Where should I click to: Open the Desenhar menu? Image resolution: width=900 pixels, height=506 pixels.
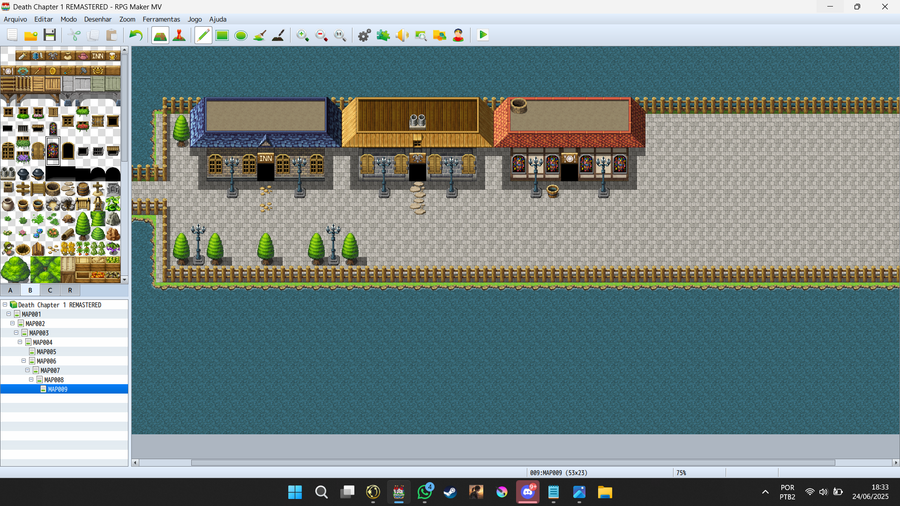pos(98,19)
